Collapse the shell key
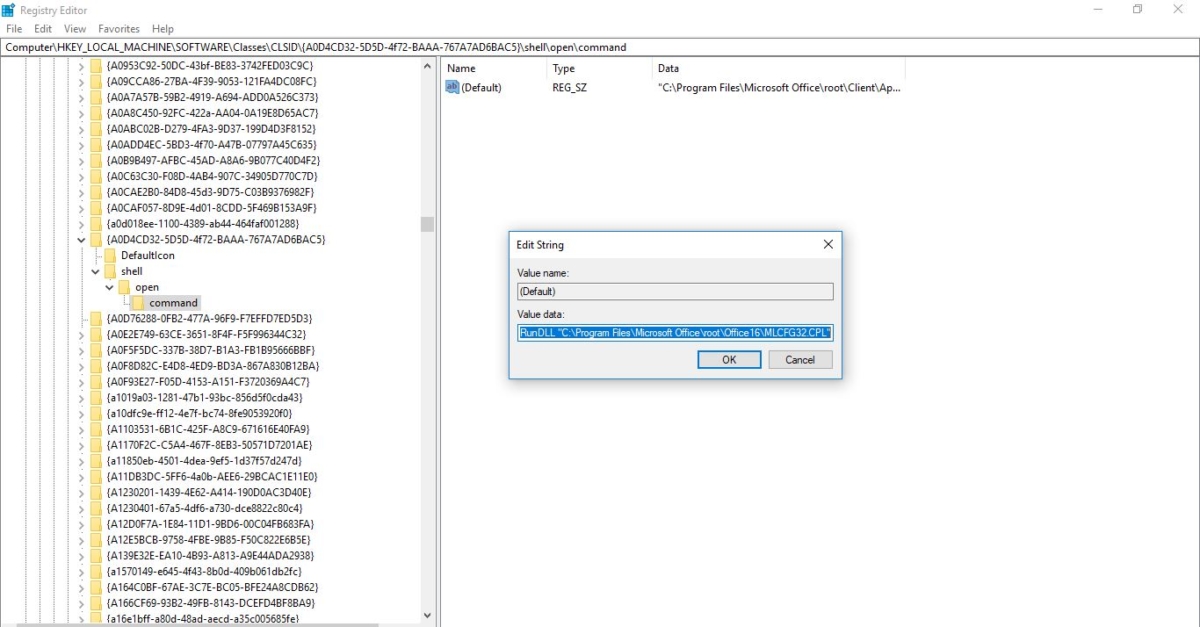Viewport: 1200px width, 627px height. click(95, 271)
